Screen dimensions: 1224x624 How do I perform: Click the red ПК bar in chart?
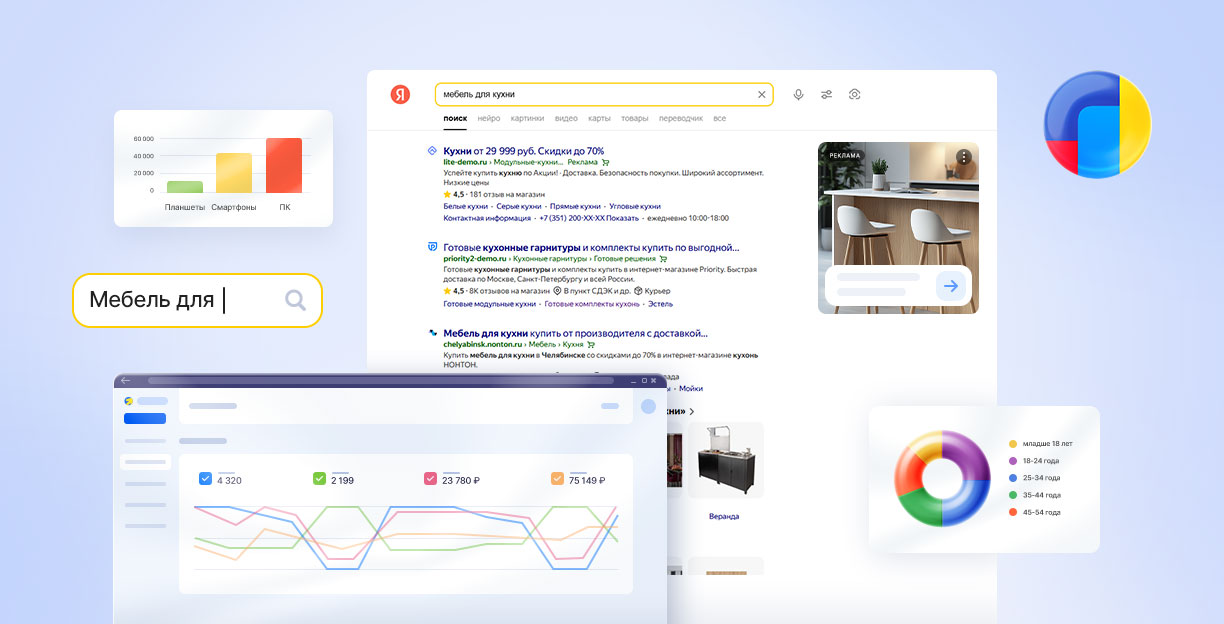[x=284, y=166]
